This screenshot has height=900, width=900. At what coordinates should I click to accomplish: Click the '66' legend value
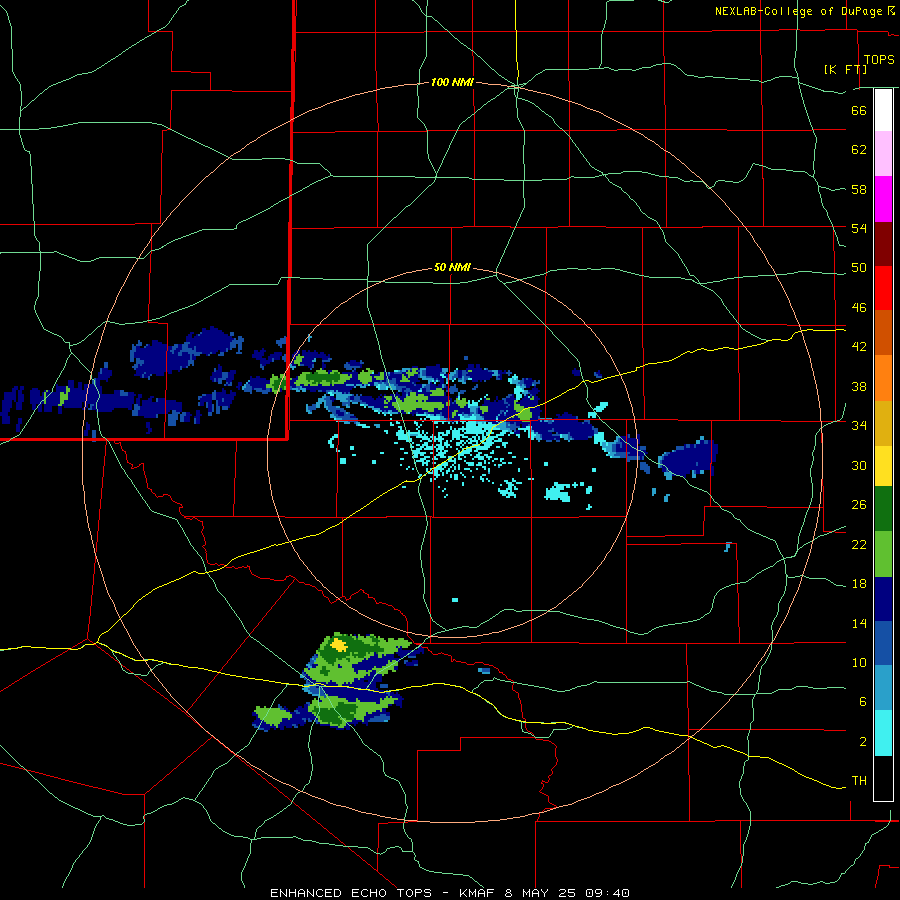pyautogui.click(x=859, y=111)
